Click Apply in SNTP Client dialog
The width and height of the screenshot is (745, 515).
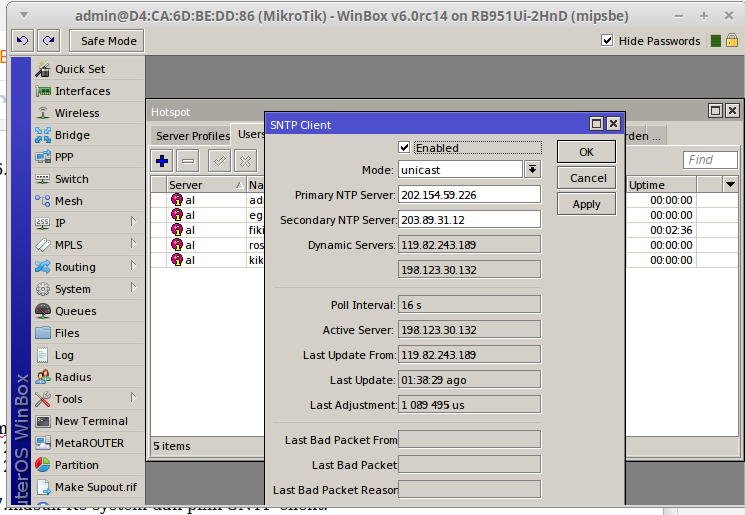coord(586,204)
